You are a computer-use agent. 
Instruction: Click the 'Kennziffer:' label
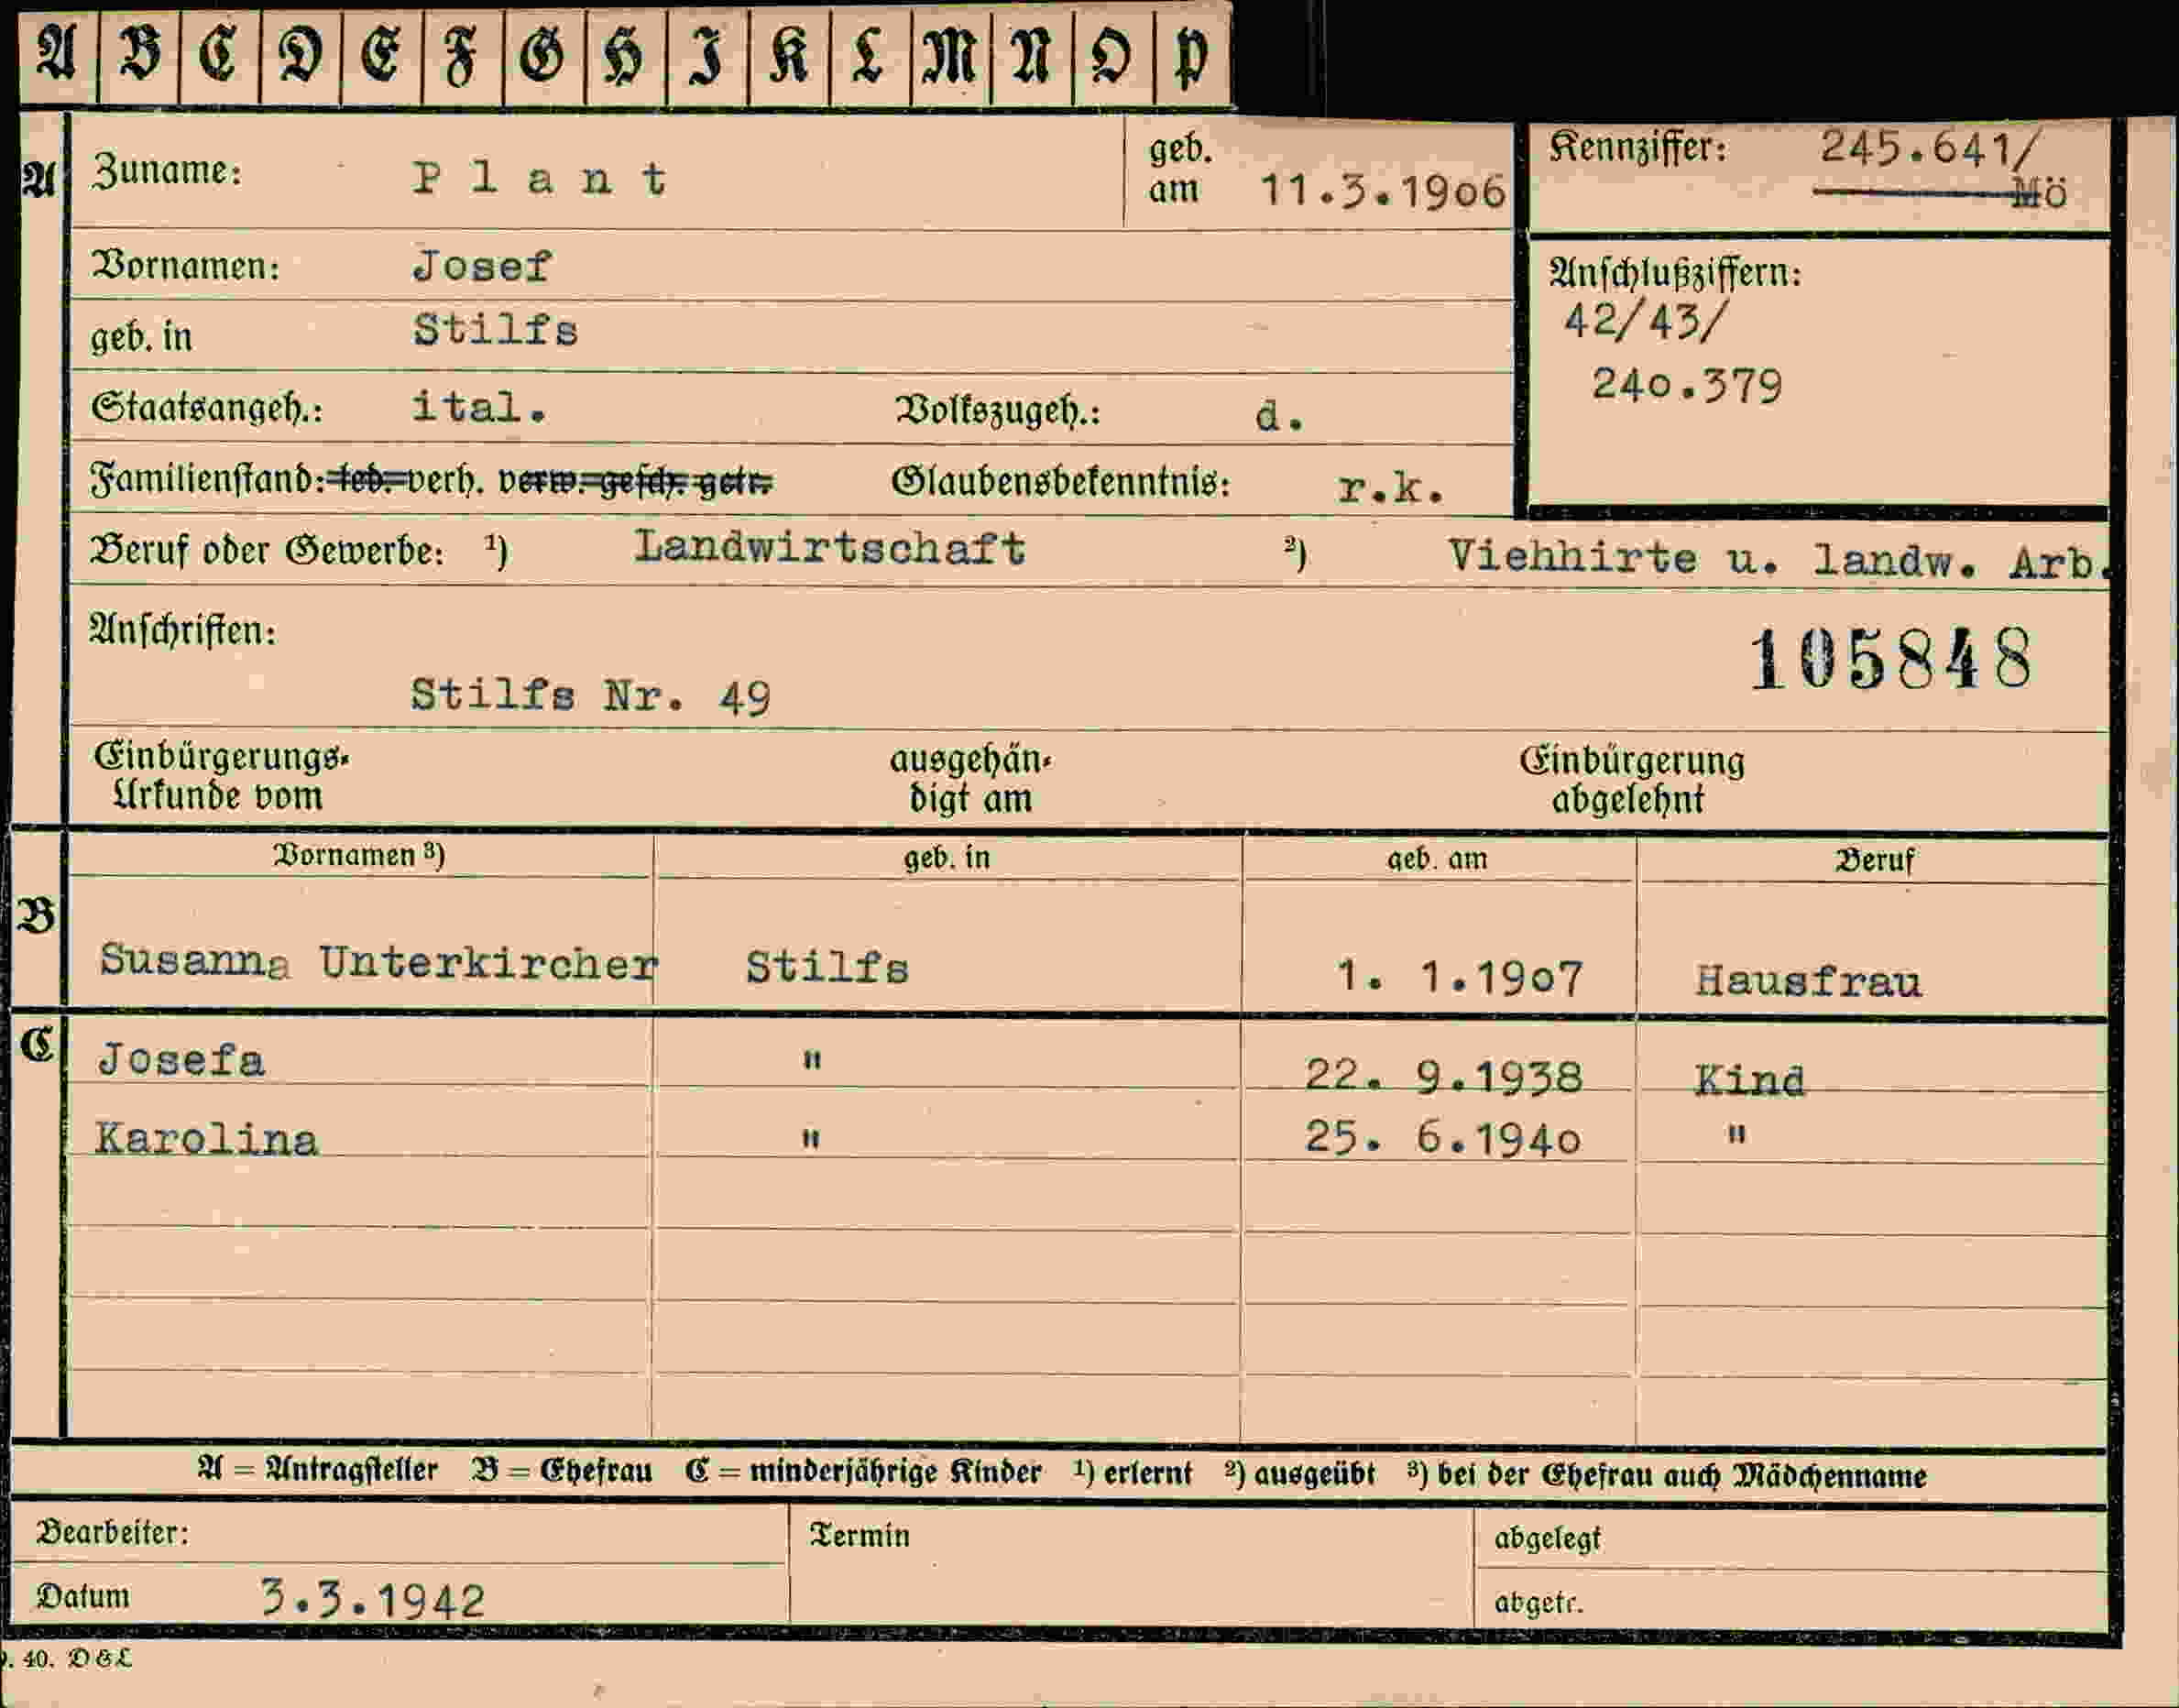(1638, 148)
